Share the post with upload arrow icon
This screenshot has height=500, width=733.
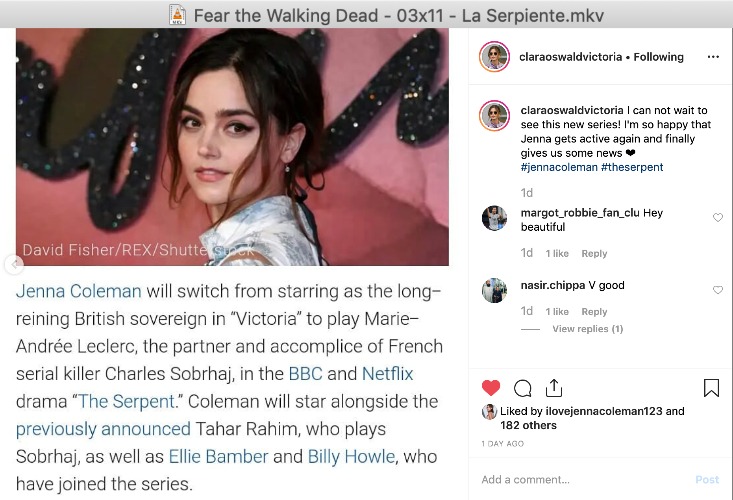554,388
